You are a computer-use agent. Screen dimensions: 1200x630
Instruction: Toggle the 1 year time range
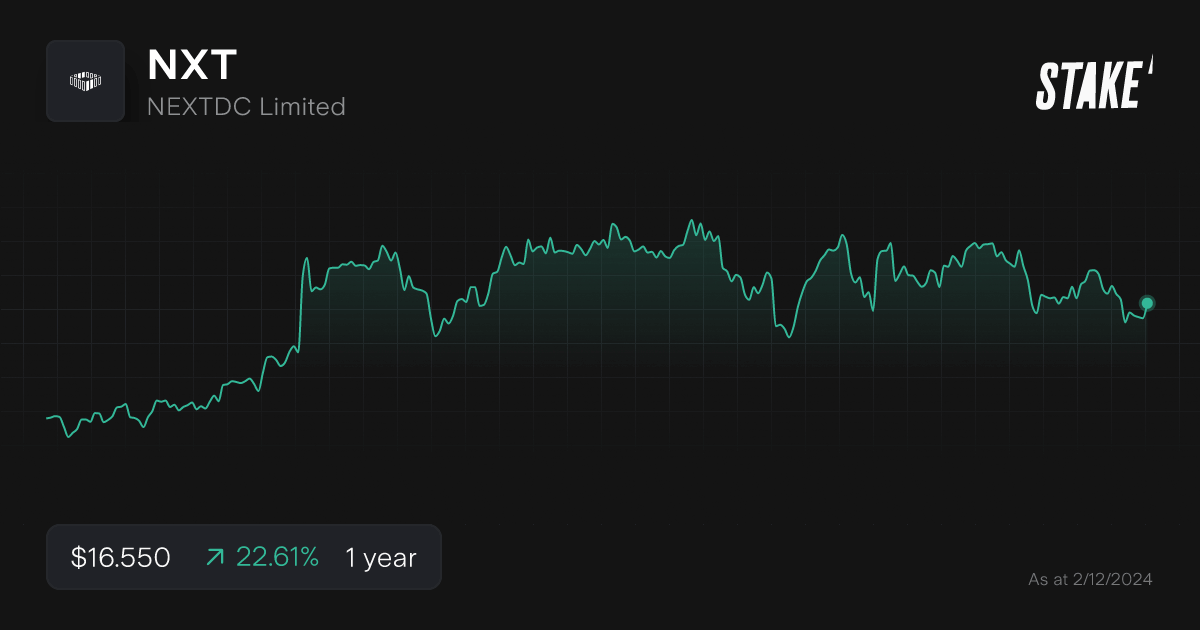[380, 557]
